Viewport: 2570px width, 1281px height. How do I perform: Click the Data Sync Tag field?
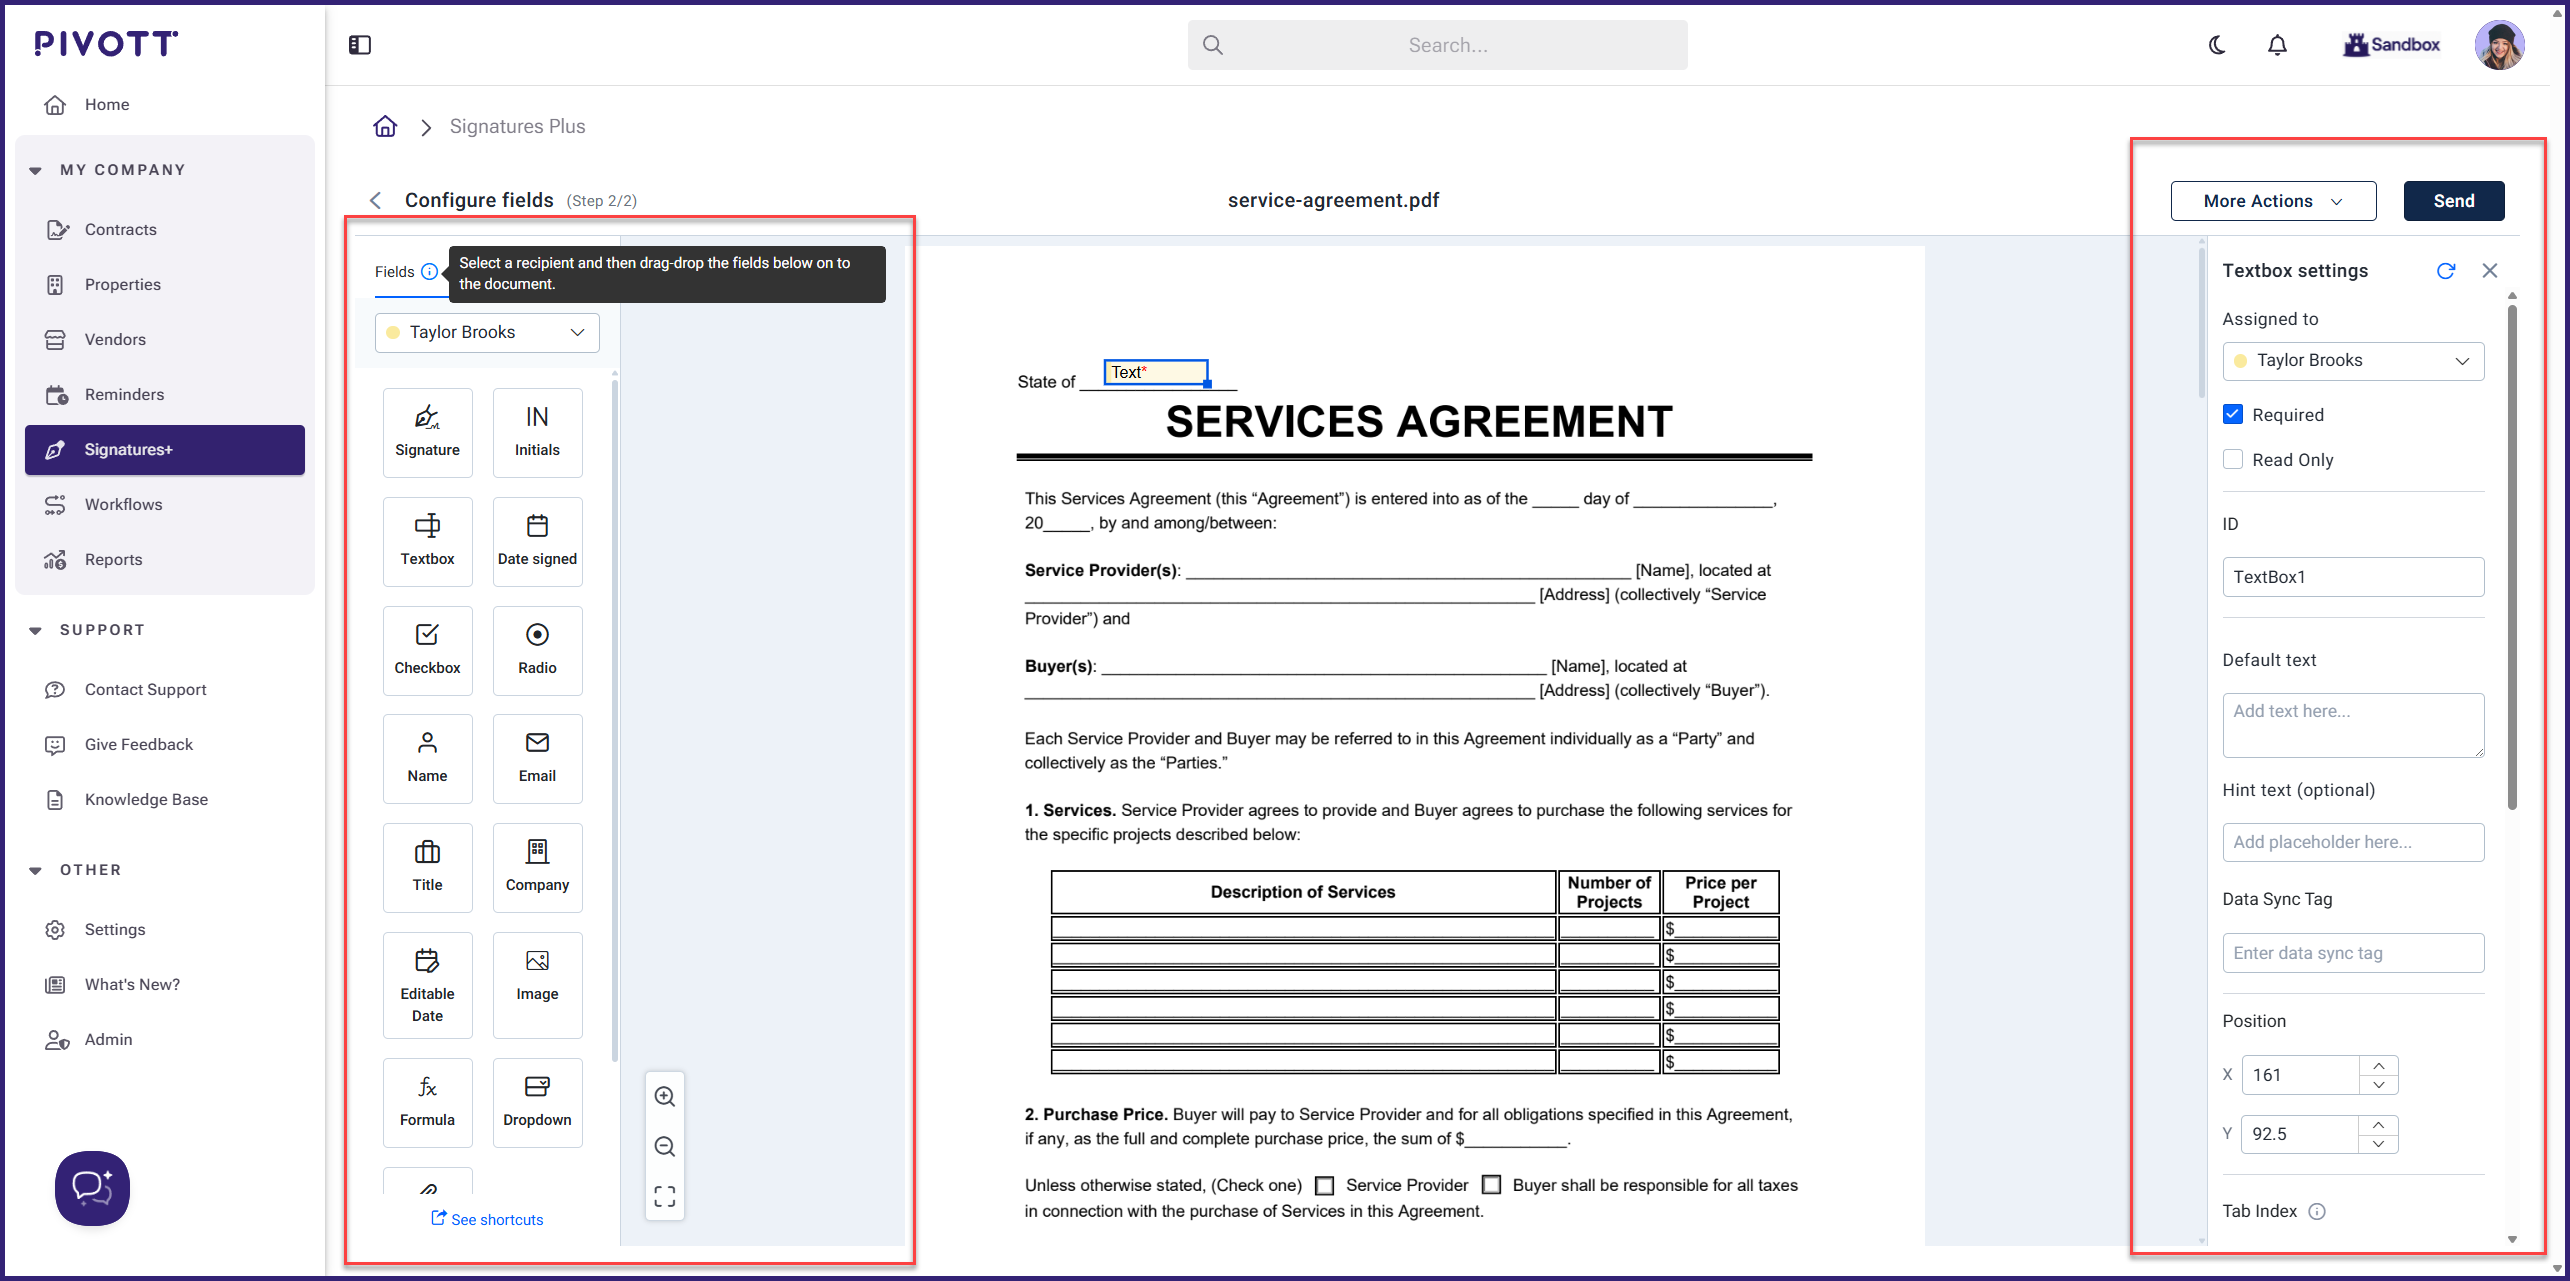(x=2353, y=953)
